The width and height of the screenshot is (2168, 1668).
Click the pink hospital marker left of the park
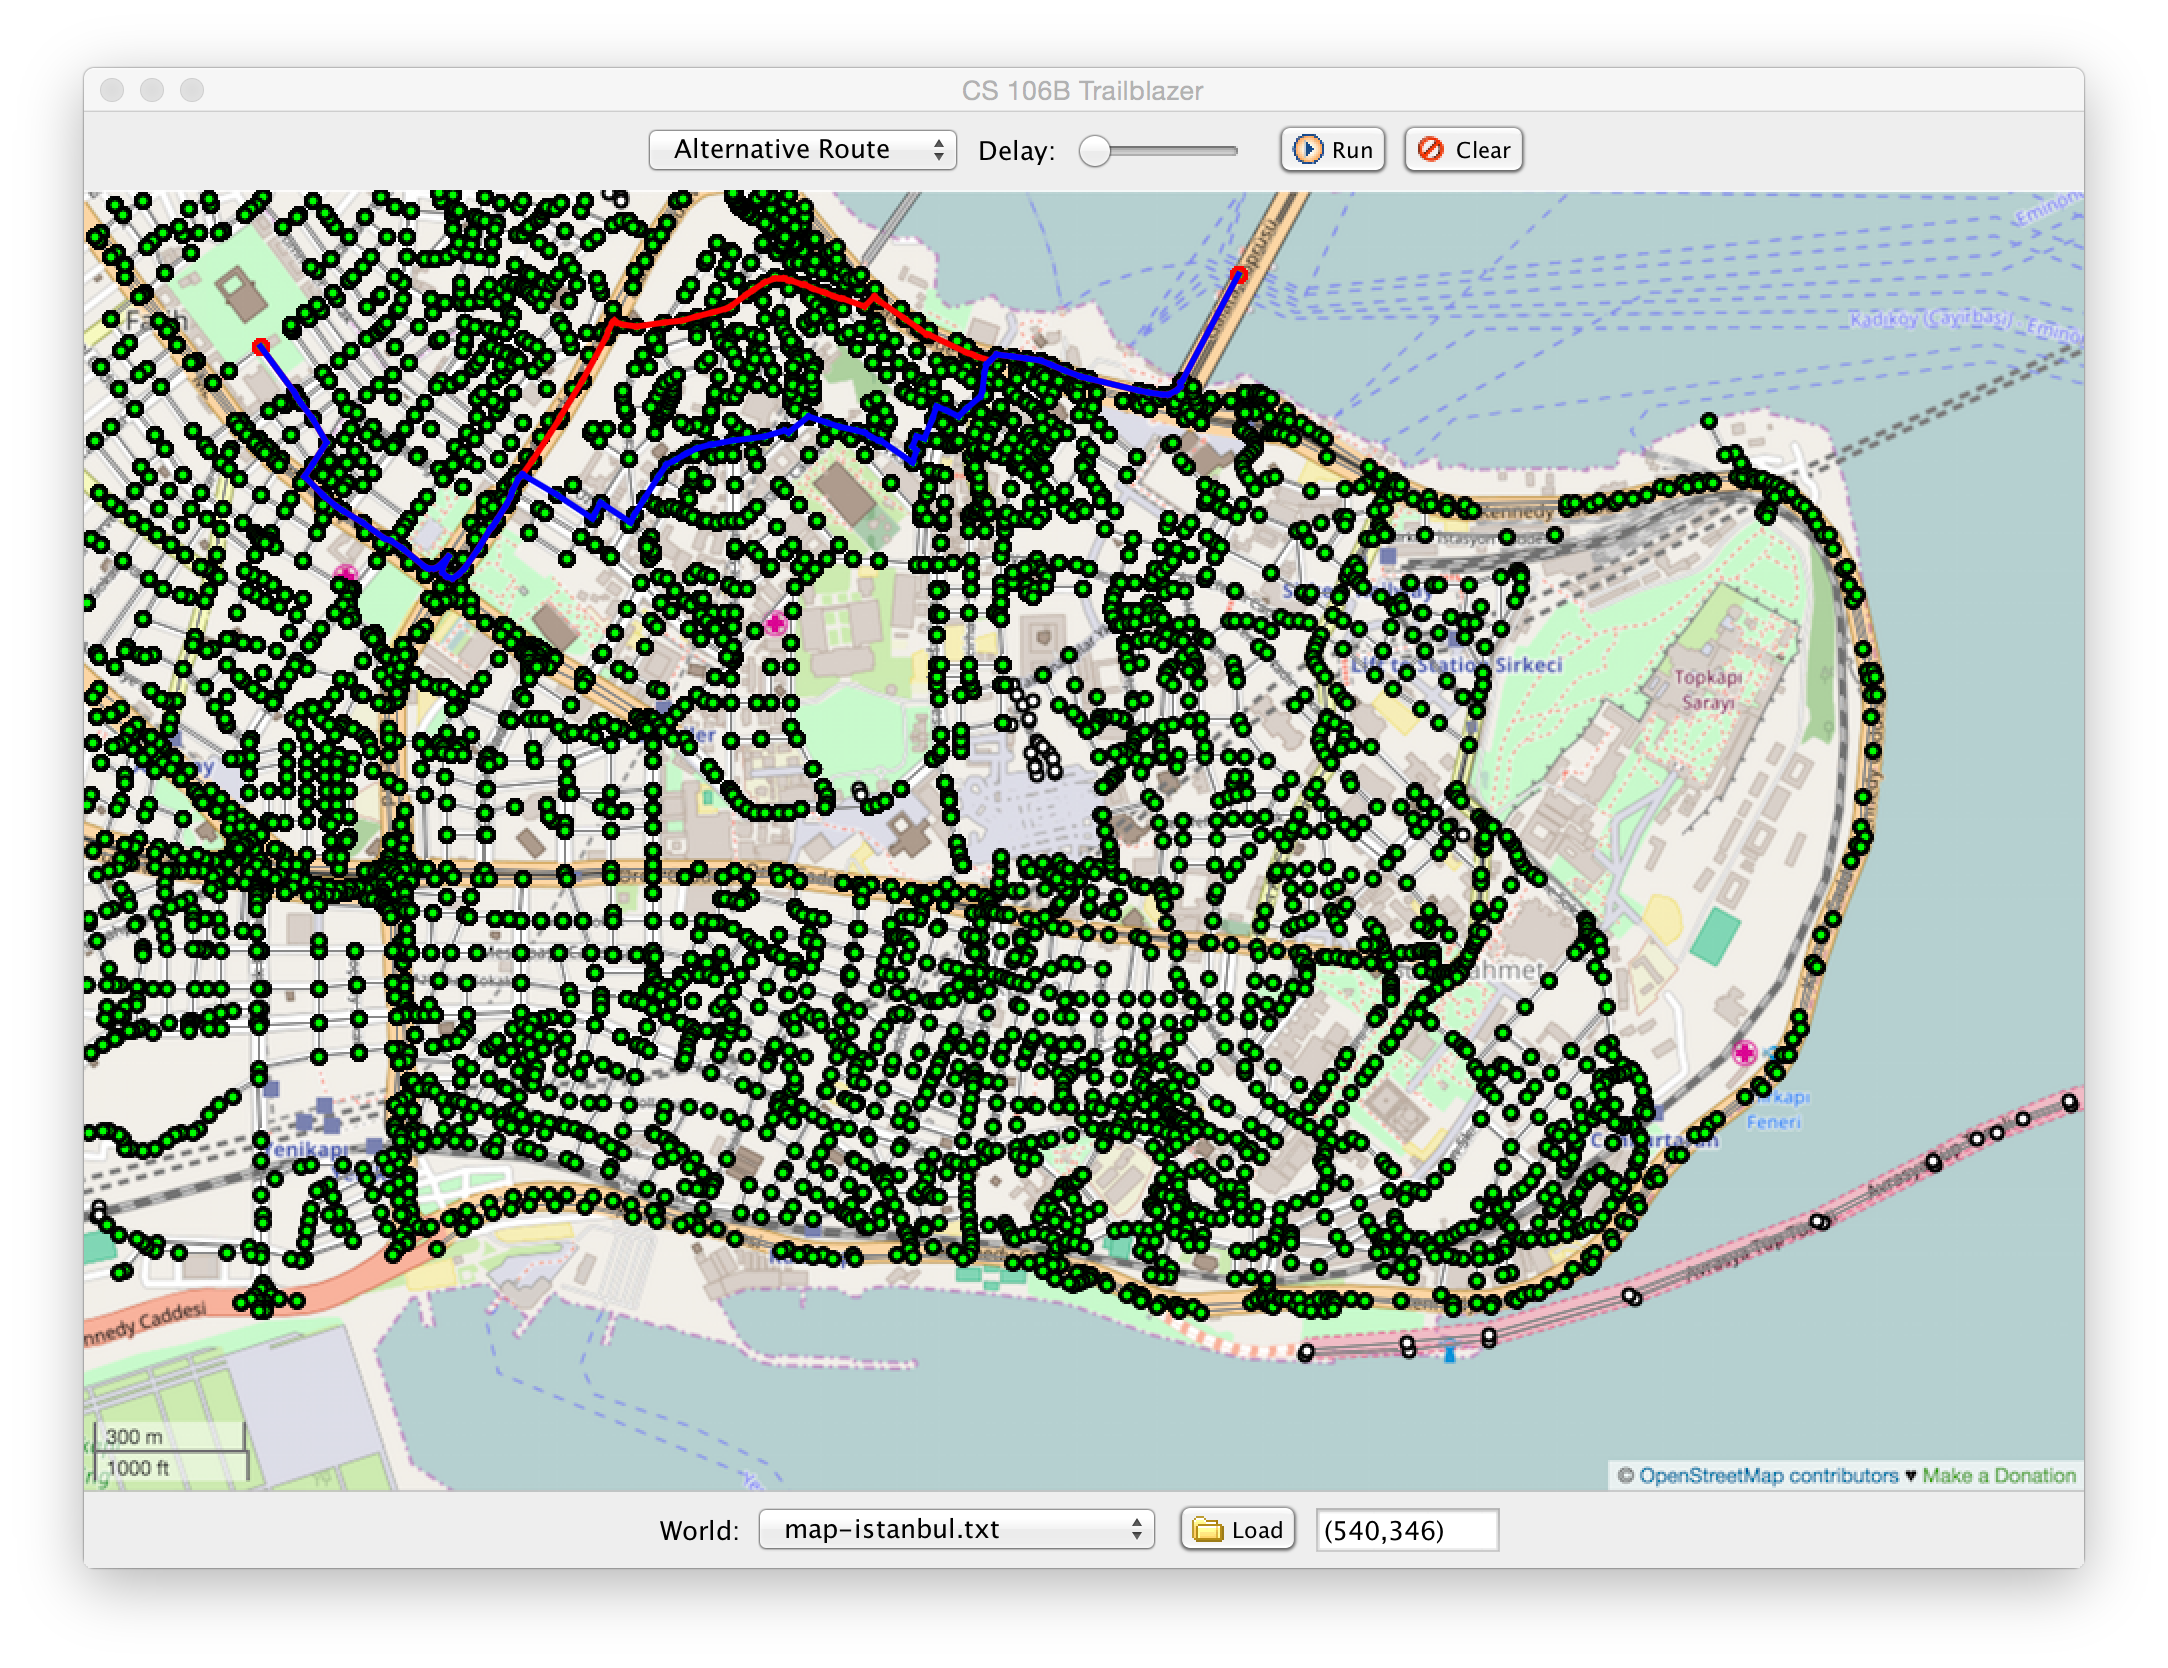pyautogui.click(x=346, y=573)
